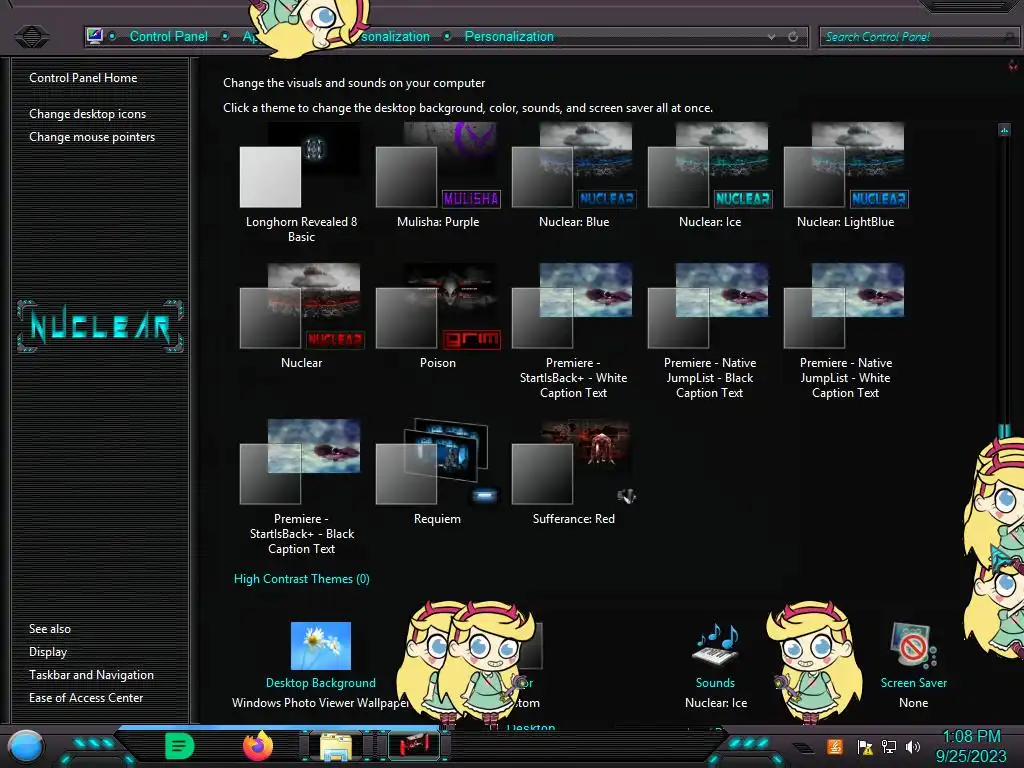
Task: Open the Screen Saver settings icon
Action: pyautogui.click(x=914, y=645)
